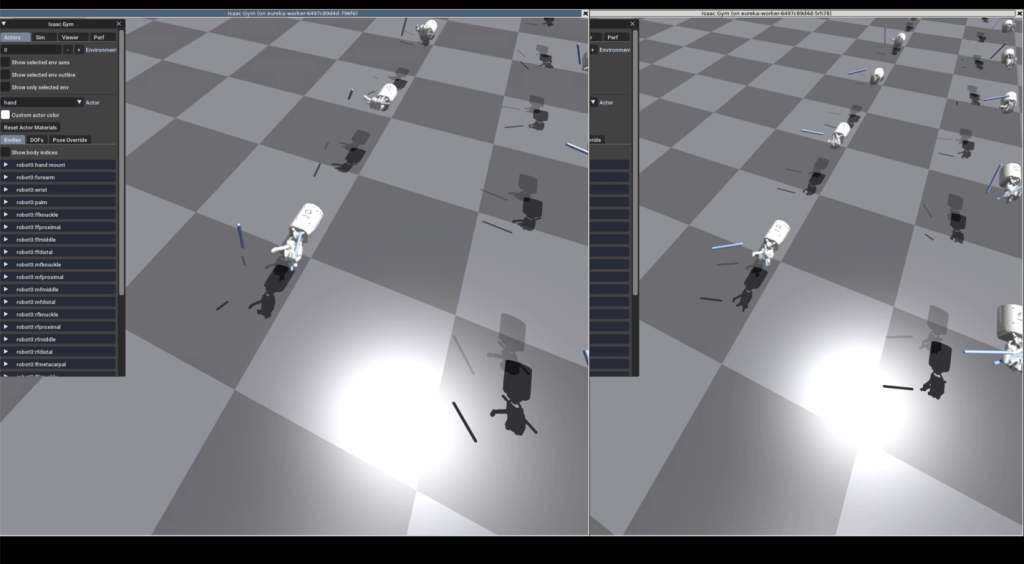Toggle Show only selected env
1024x564 pixels.
(5, 87)
